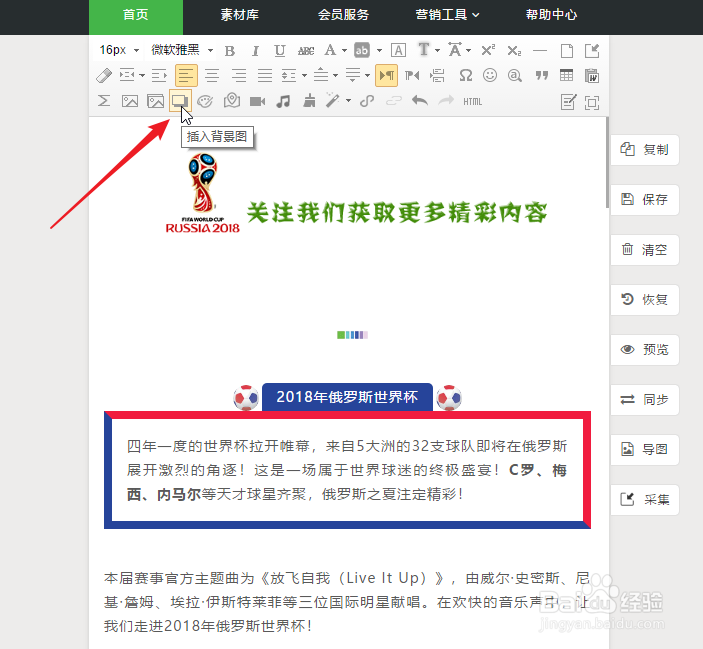
Task: Click the 复制 button
Action: click(645, 150)
